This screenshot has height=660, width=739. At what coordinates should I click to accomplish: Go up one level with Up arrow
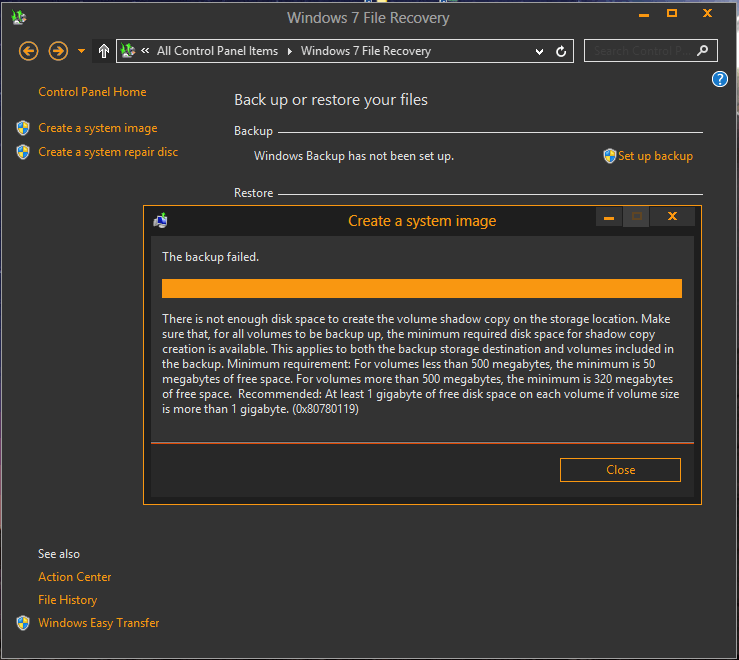coord(104,51)
